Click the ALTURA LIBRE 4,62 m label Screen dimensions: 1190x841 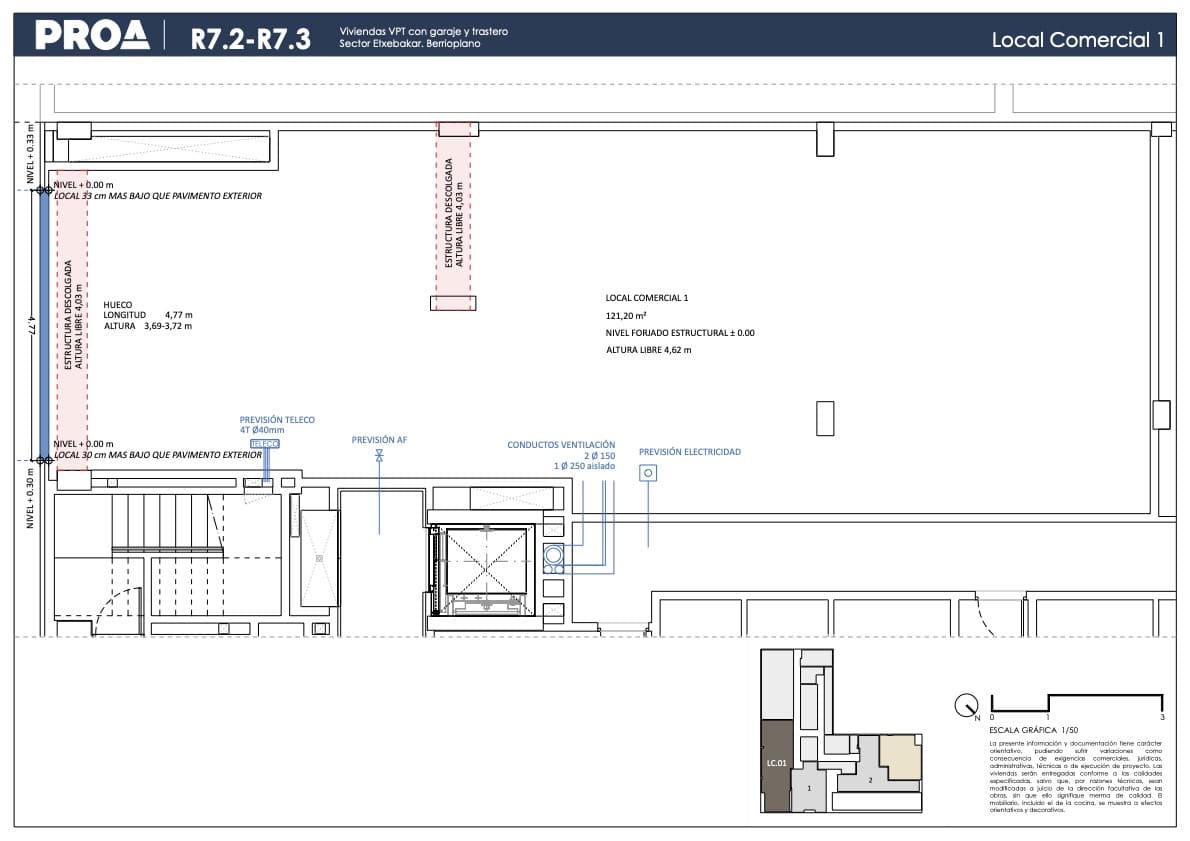coord(648,350)
